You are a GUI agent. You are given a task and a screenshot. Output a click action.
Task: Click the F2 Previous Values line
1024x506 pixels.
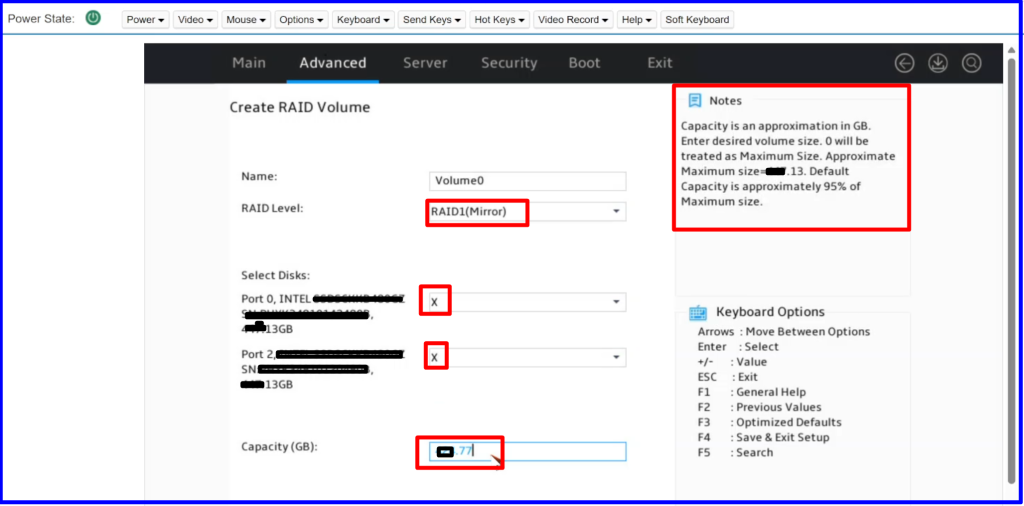(x=760, y=407)
